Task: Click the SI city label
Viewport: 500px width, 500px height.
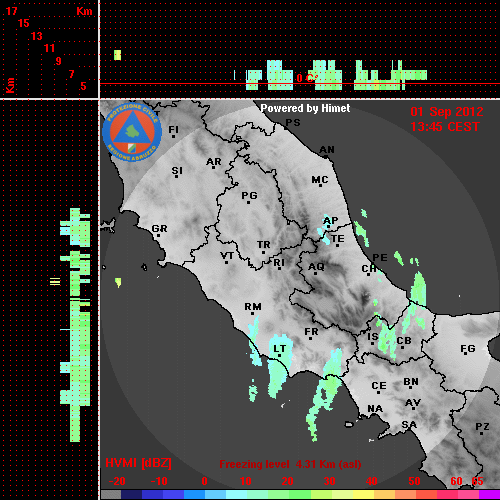Action: (x=177, y=171)
